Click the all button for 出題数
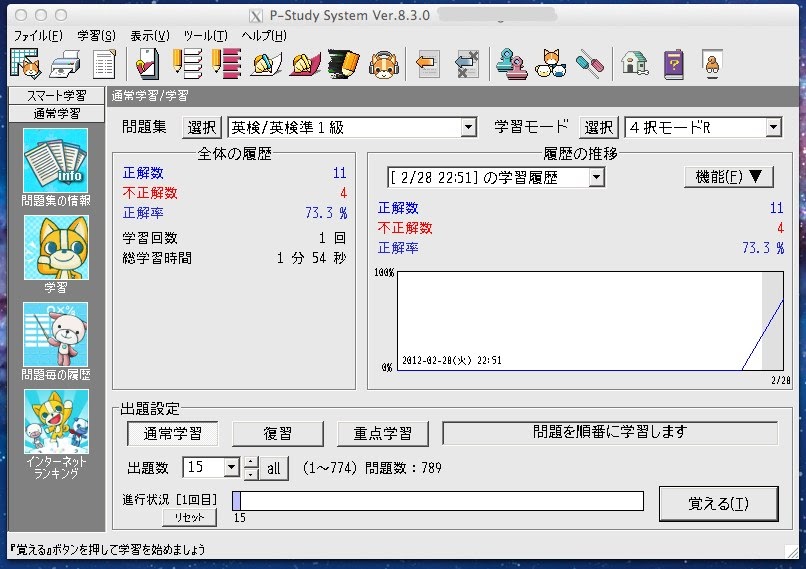This screenshot has height=569, width=806. (x=274, y=468)
